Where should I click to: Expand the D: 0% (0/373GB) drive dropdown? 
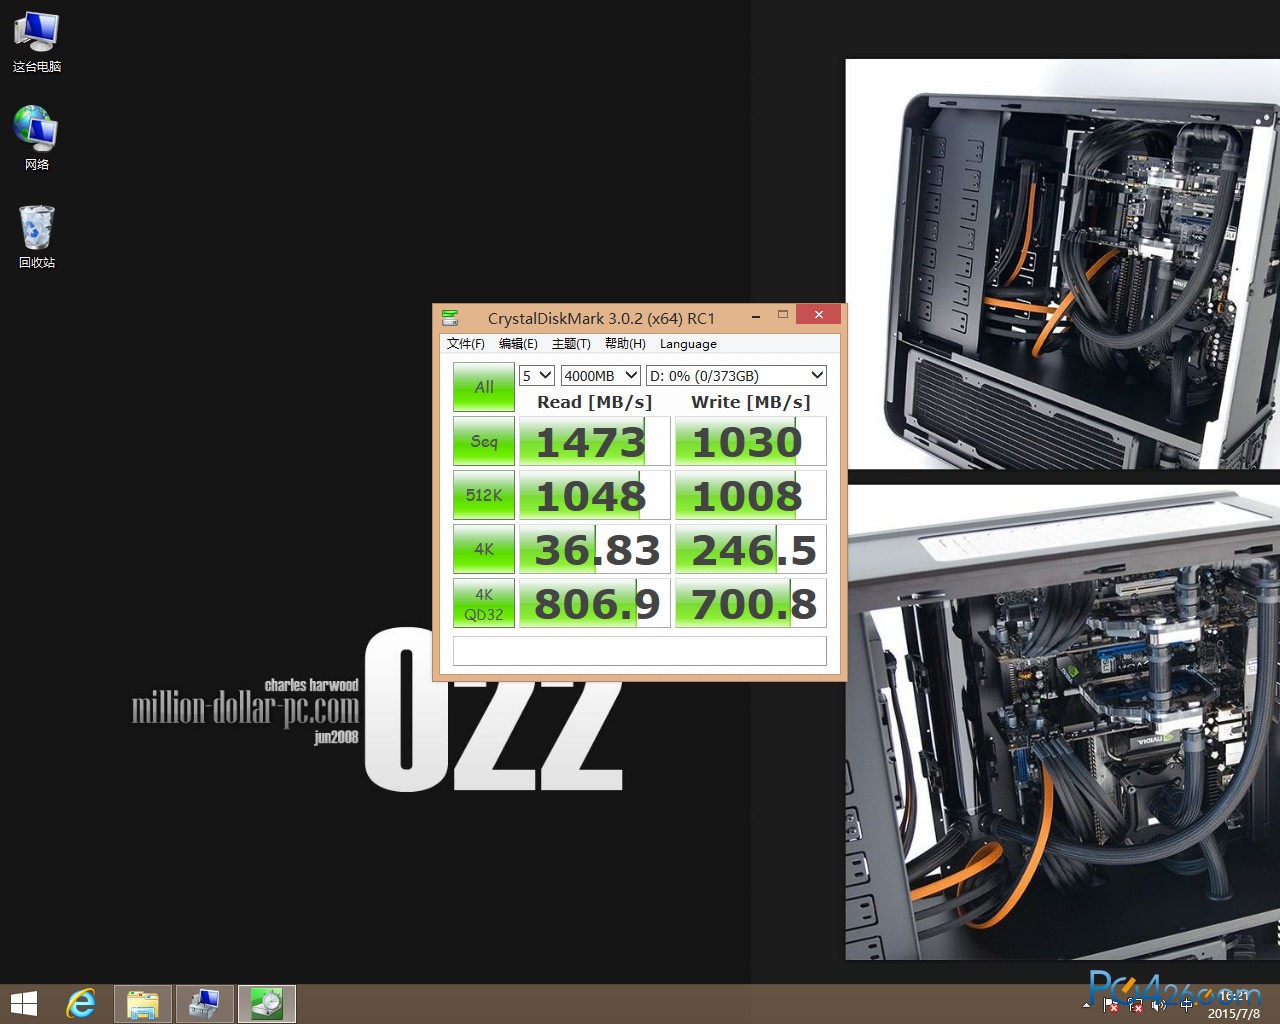point(737,375)
